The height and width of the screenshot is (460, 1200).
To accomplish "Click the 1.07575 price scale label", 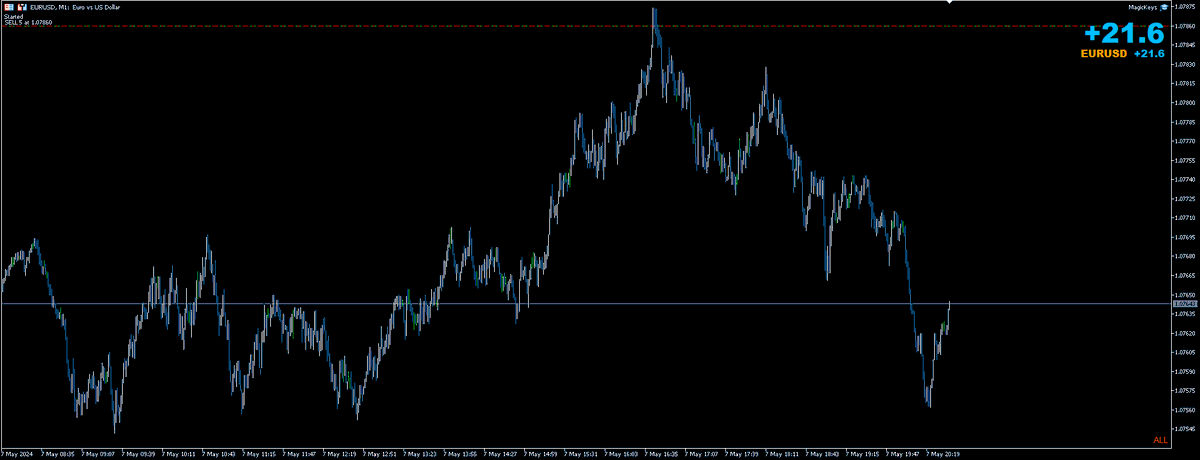I will (1183, 391).
